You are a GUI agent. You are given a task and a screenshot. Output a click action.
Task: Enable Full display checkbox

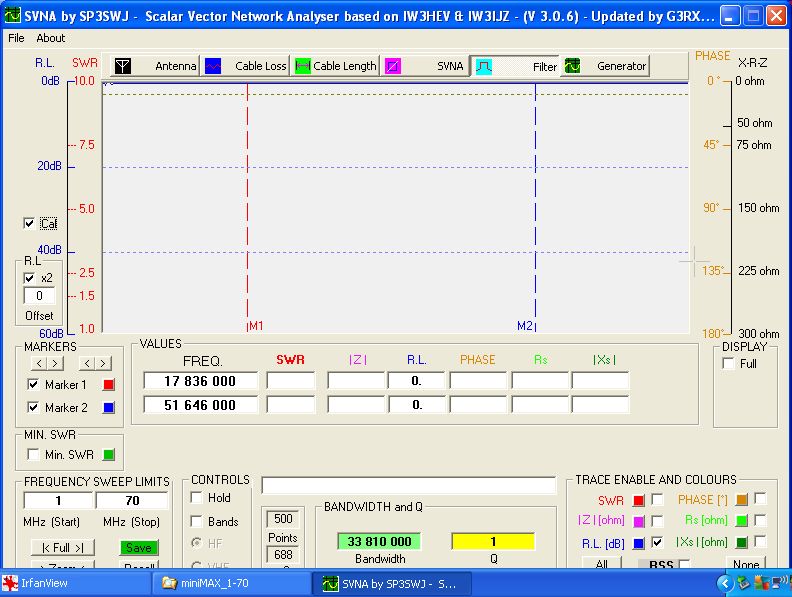(x=728, y=364)
